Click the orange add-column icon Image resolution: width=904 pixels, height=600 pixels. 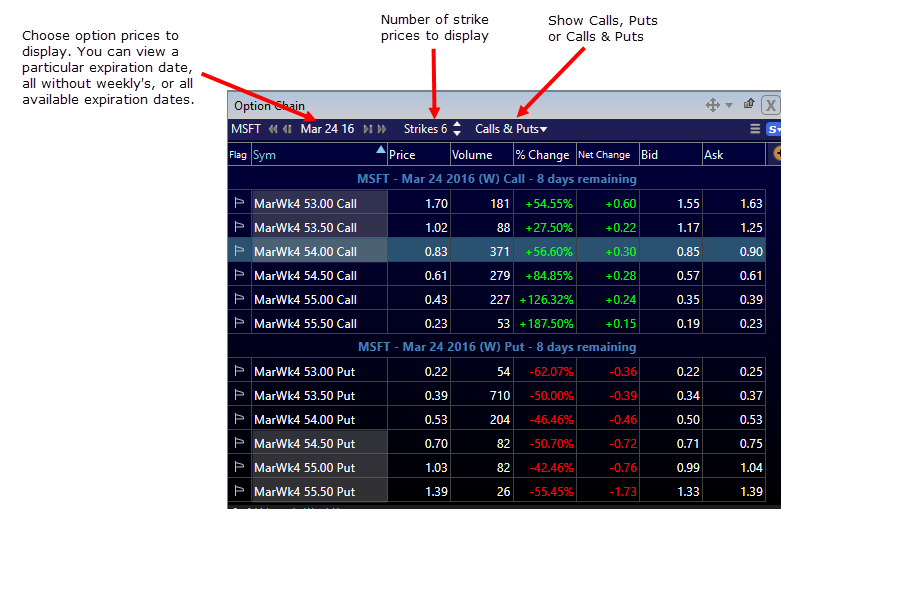[x=776, y=153]
